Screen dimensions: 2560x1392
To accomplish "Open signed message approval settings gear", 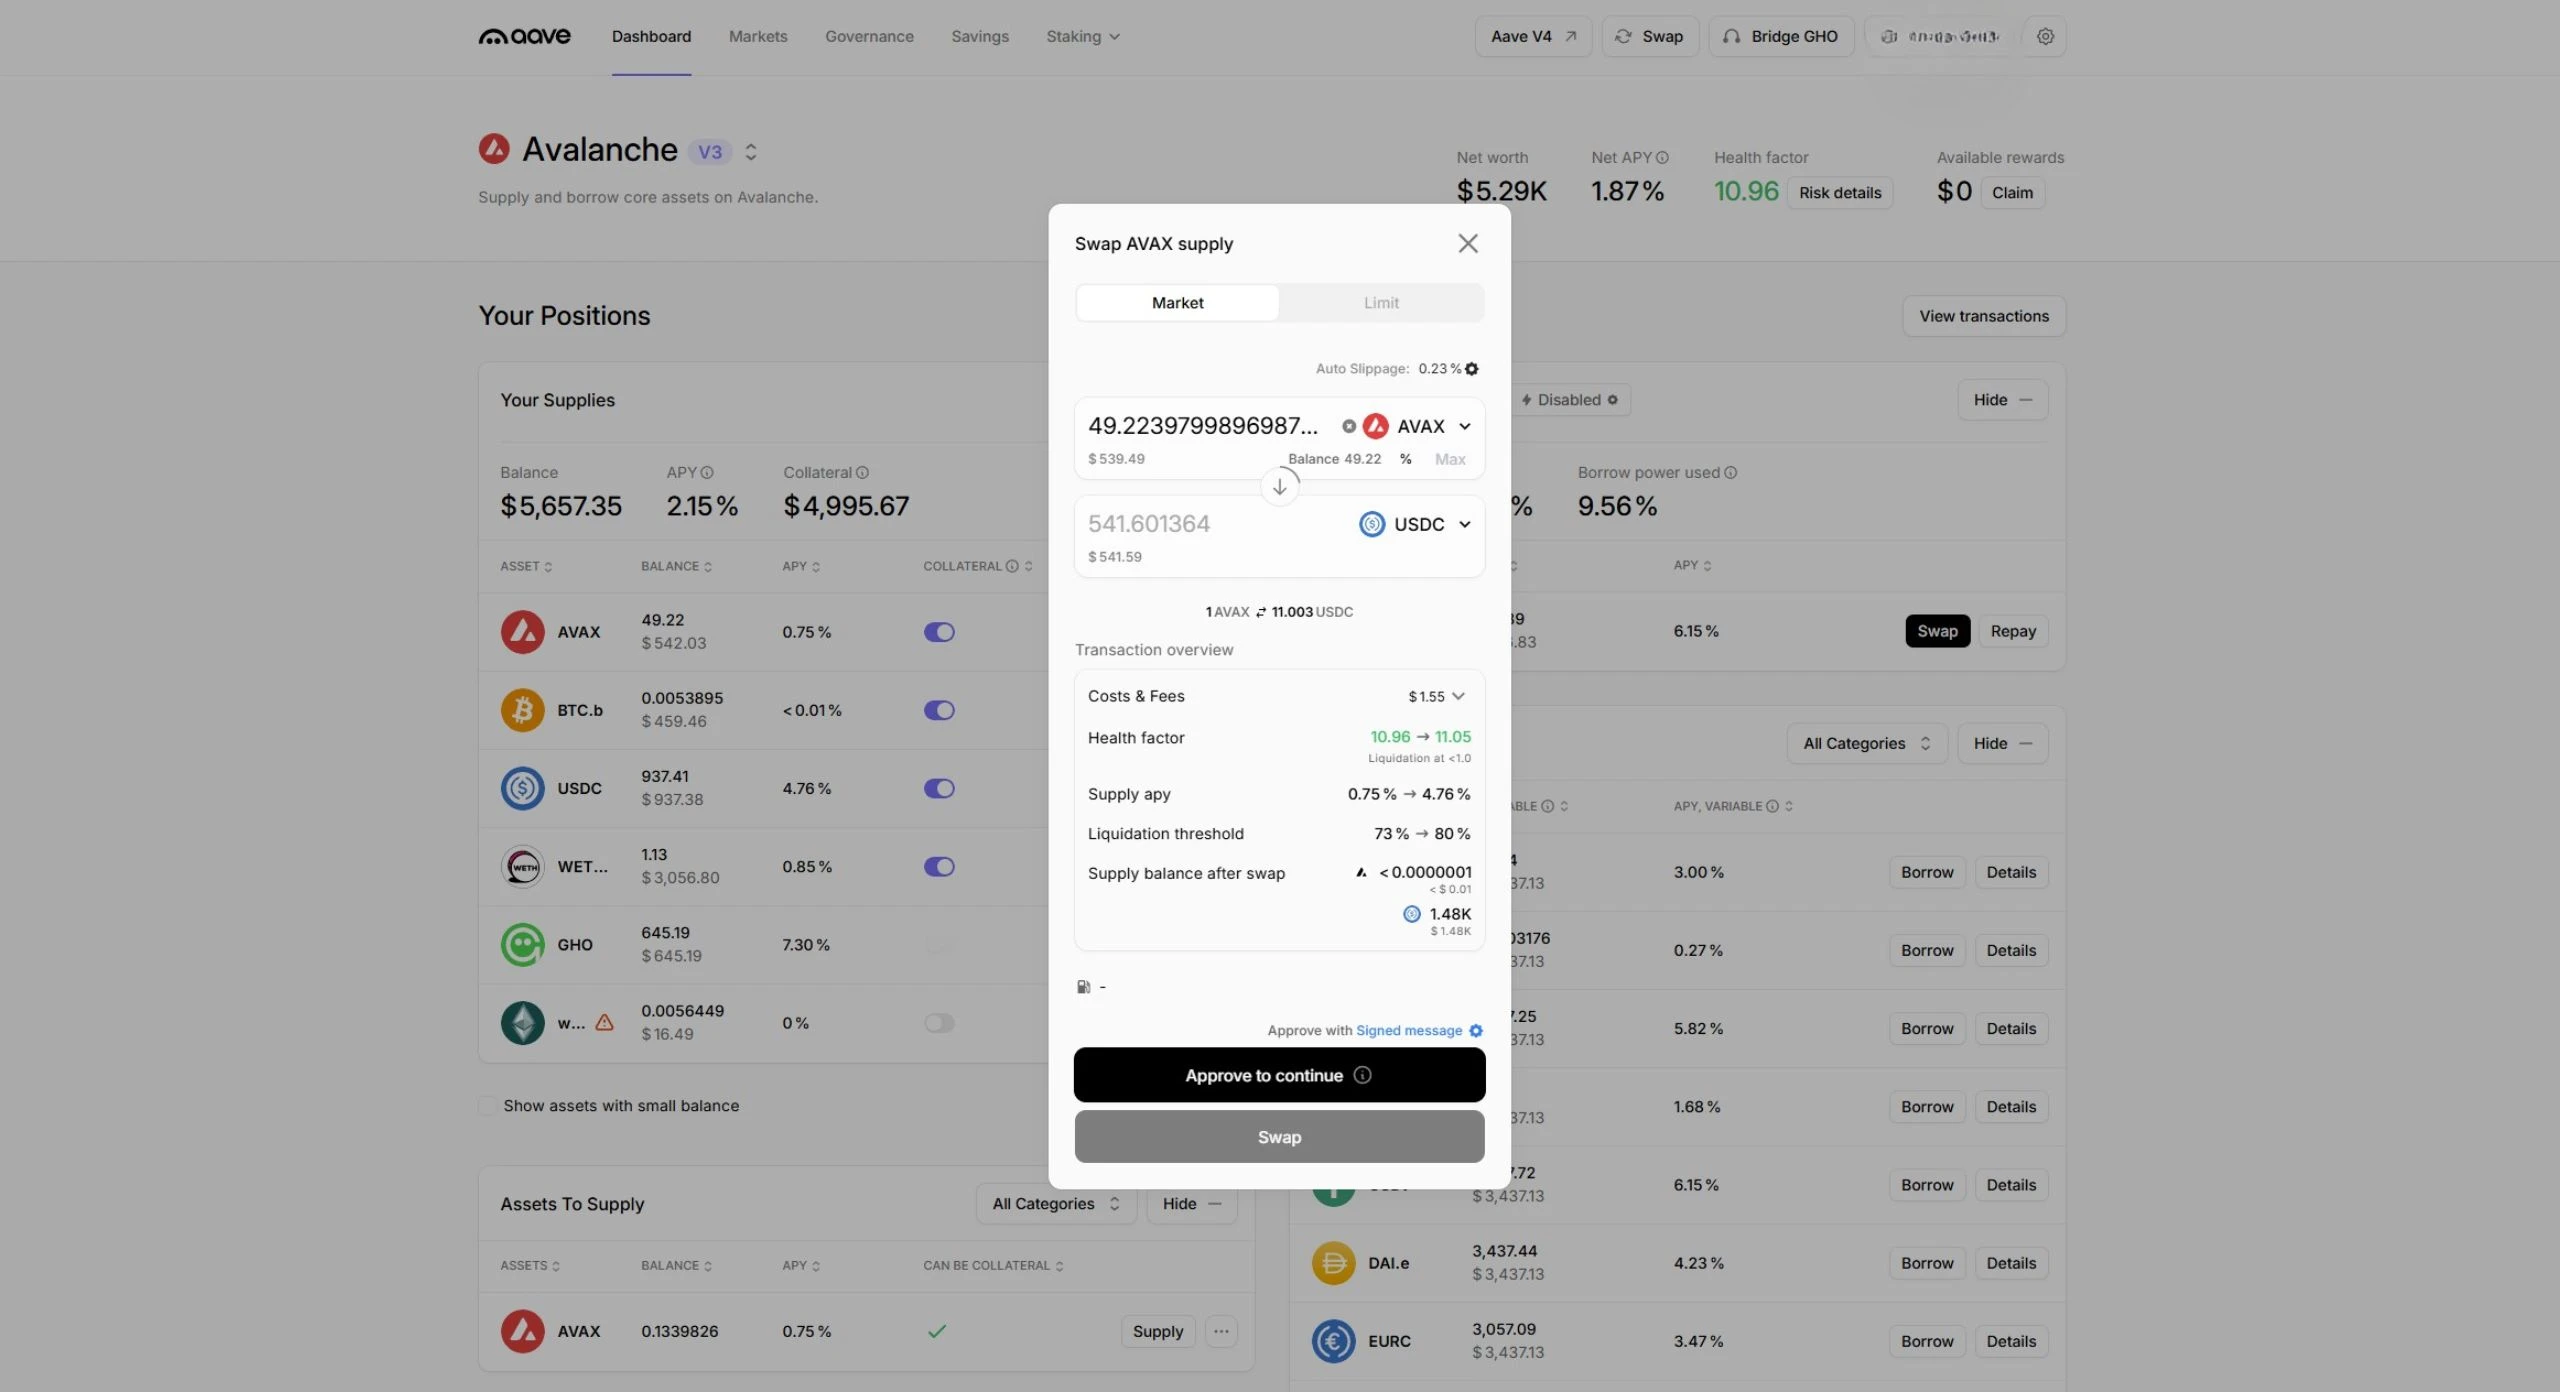I will 1476,1031.
